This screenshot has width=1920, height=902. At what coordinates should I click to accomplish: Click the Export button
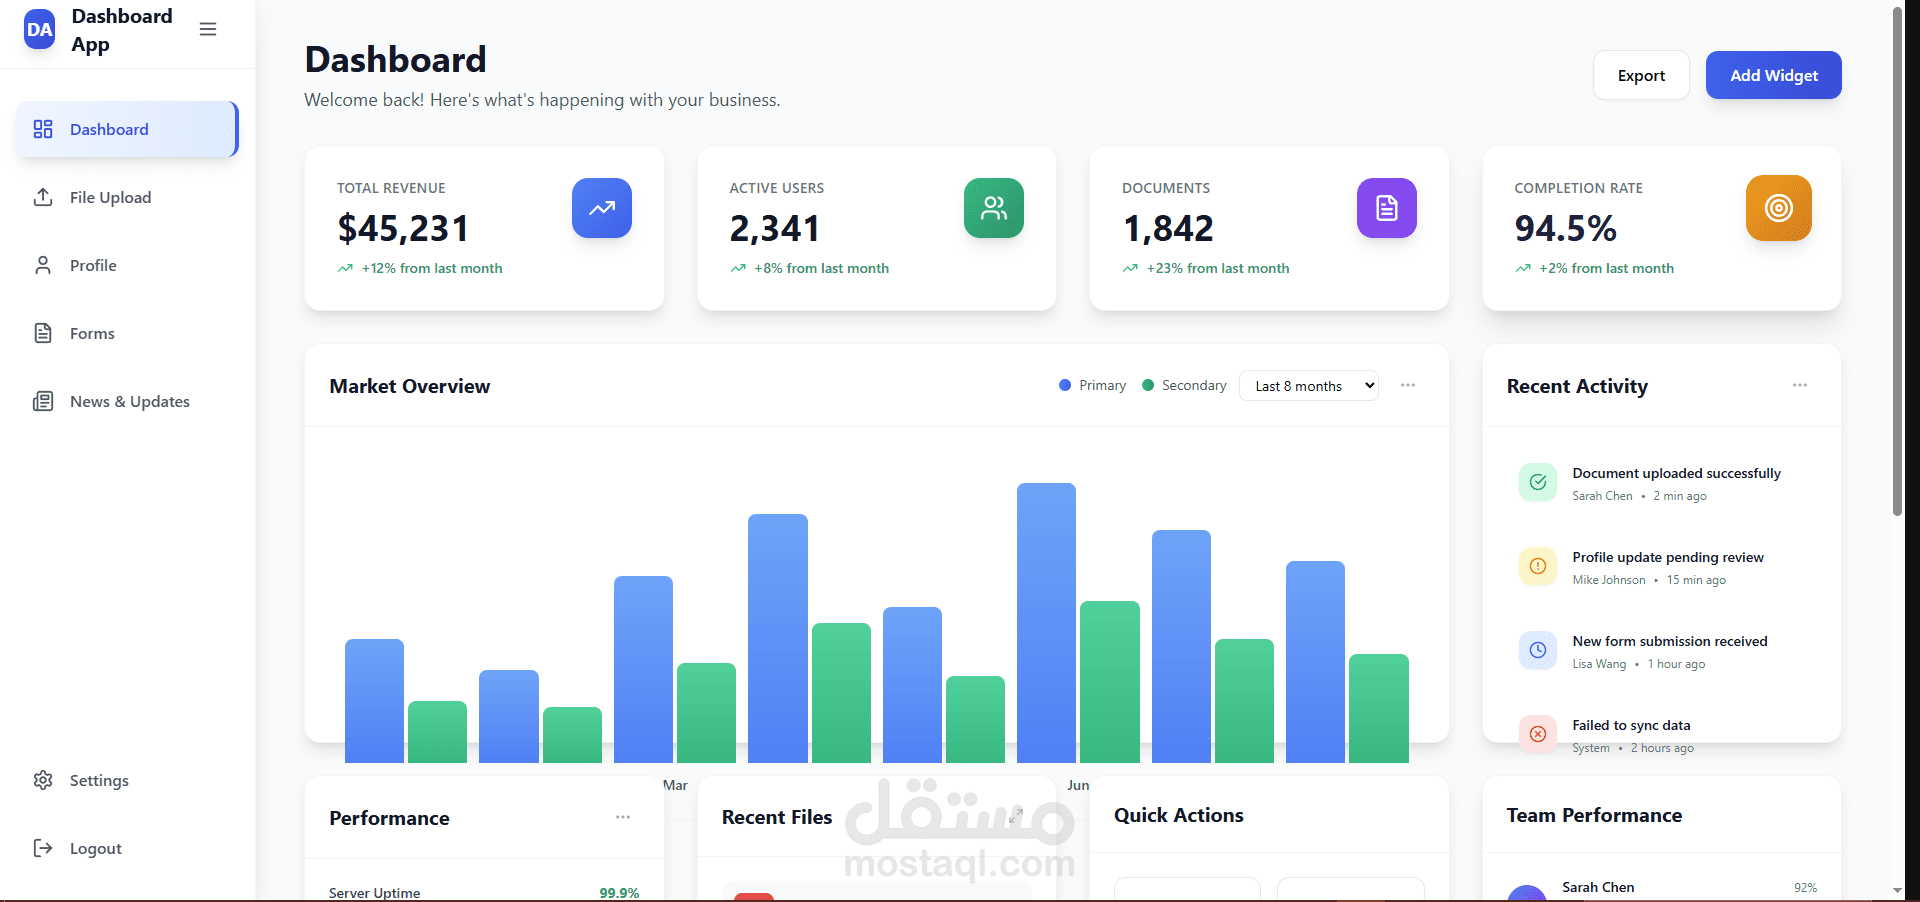point(1641,75)
